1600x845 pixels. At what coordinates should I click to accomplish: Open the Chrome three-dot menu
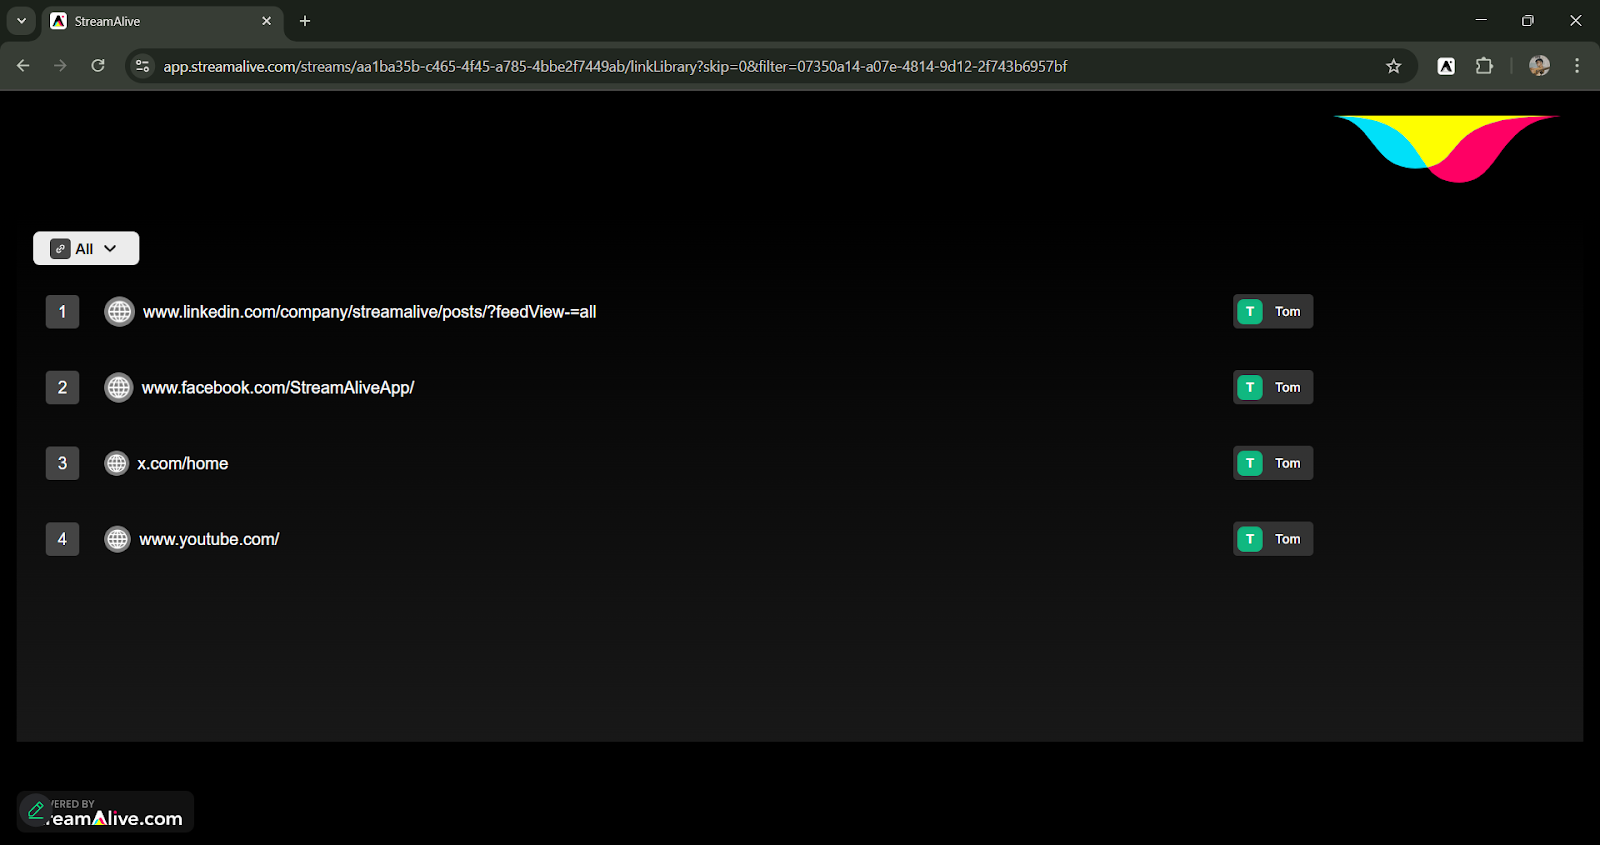pyautogui.click(x=1577, y=66)
